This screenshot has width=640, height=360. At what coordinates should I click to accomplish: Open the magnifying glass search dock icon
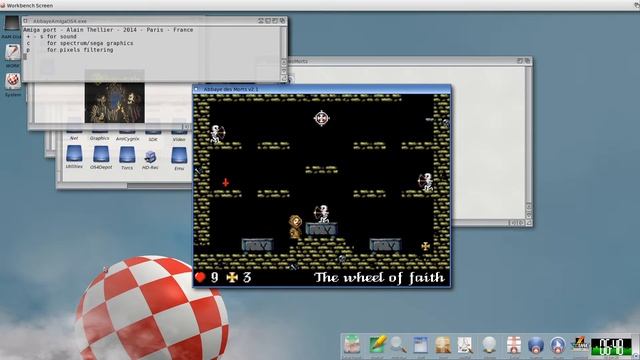coord(398,345)
